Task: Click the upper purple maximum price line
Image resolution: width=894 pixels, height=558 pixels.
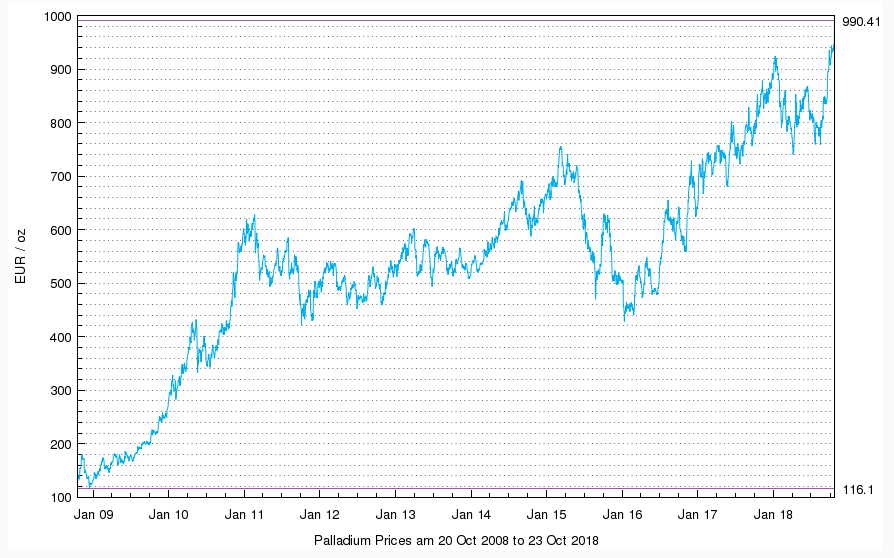Action: (x=455, y=21)
